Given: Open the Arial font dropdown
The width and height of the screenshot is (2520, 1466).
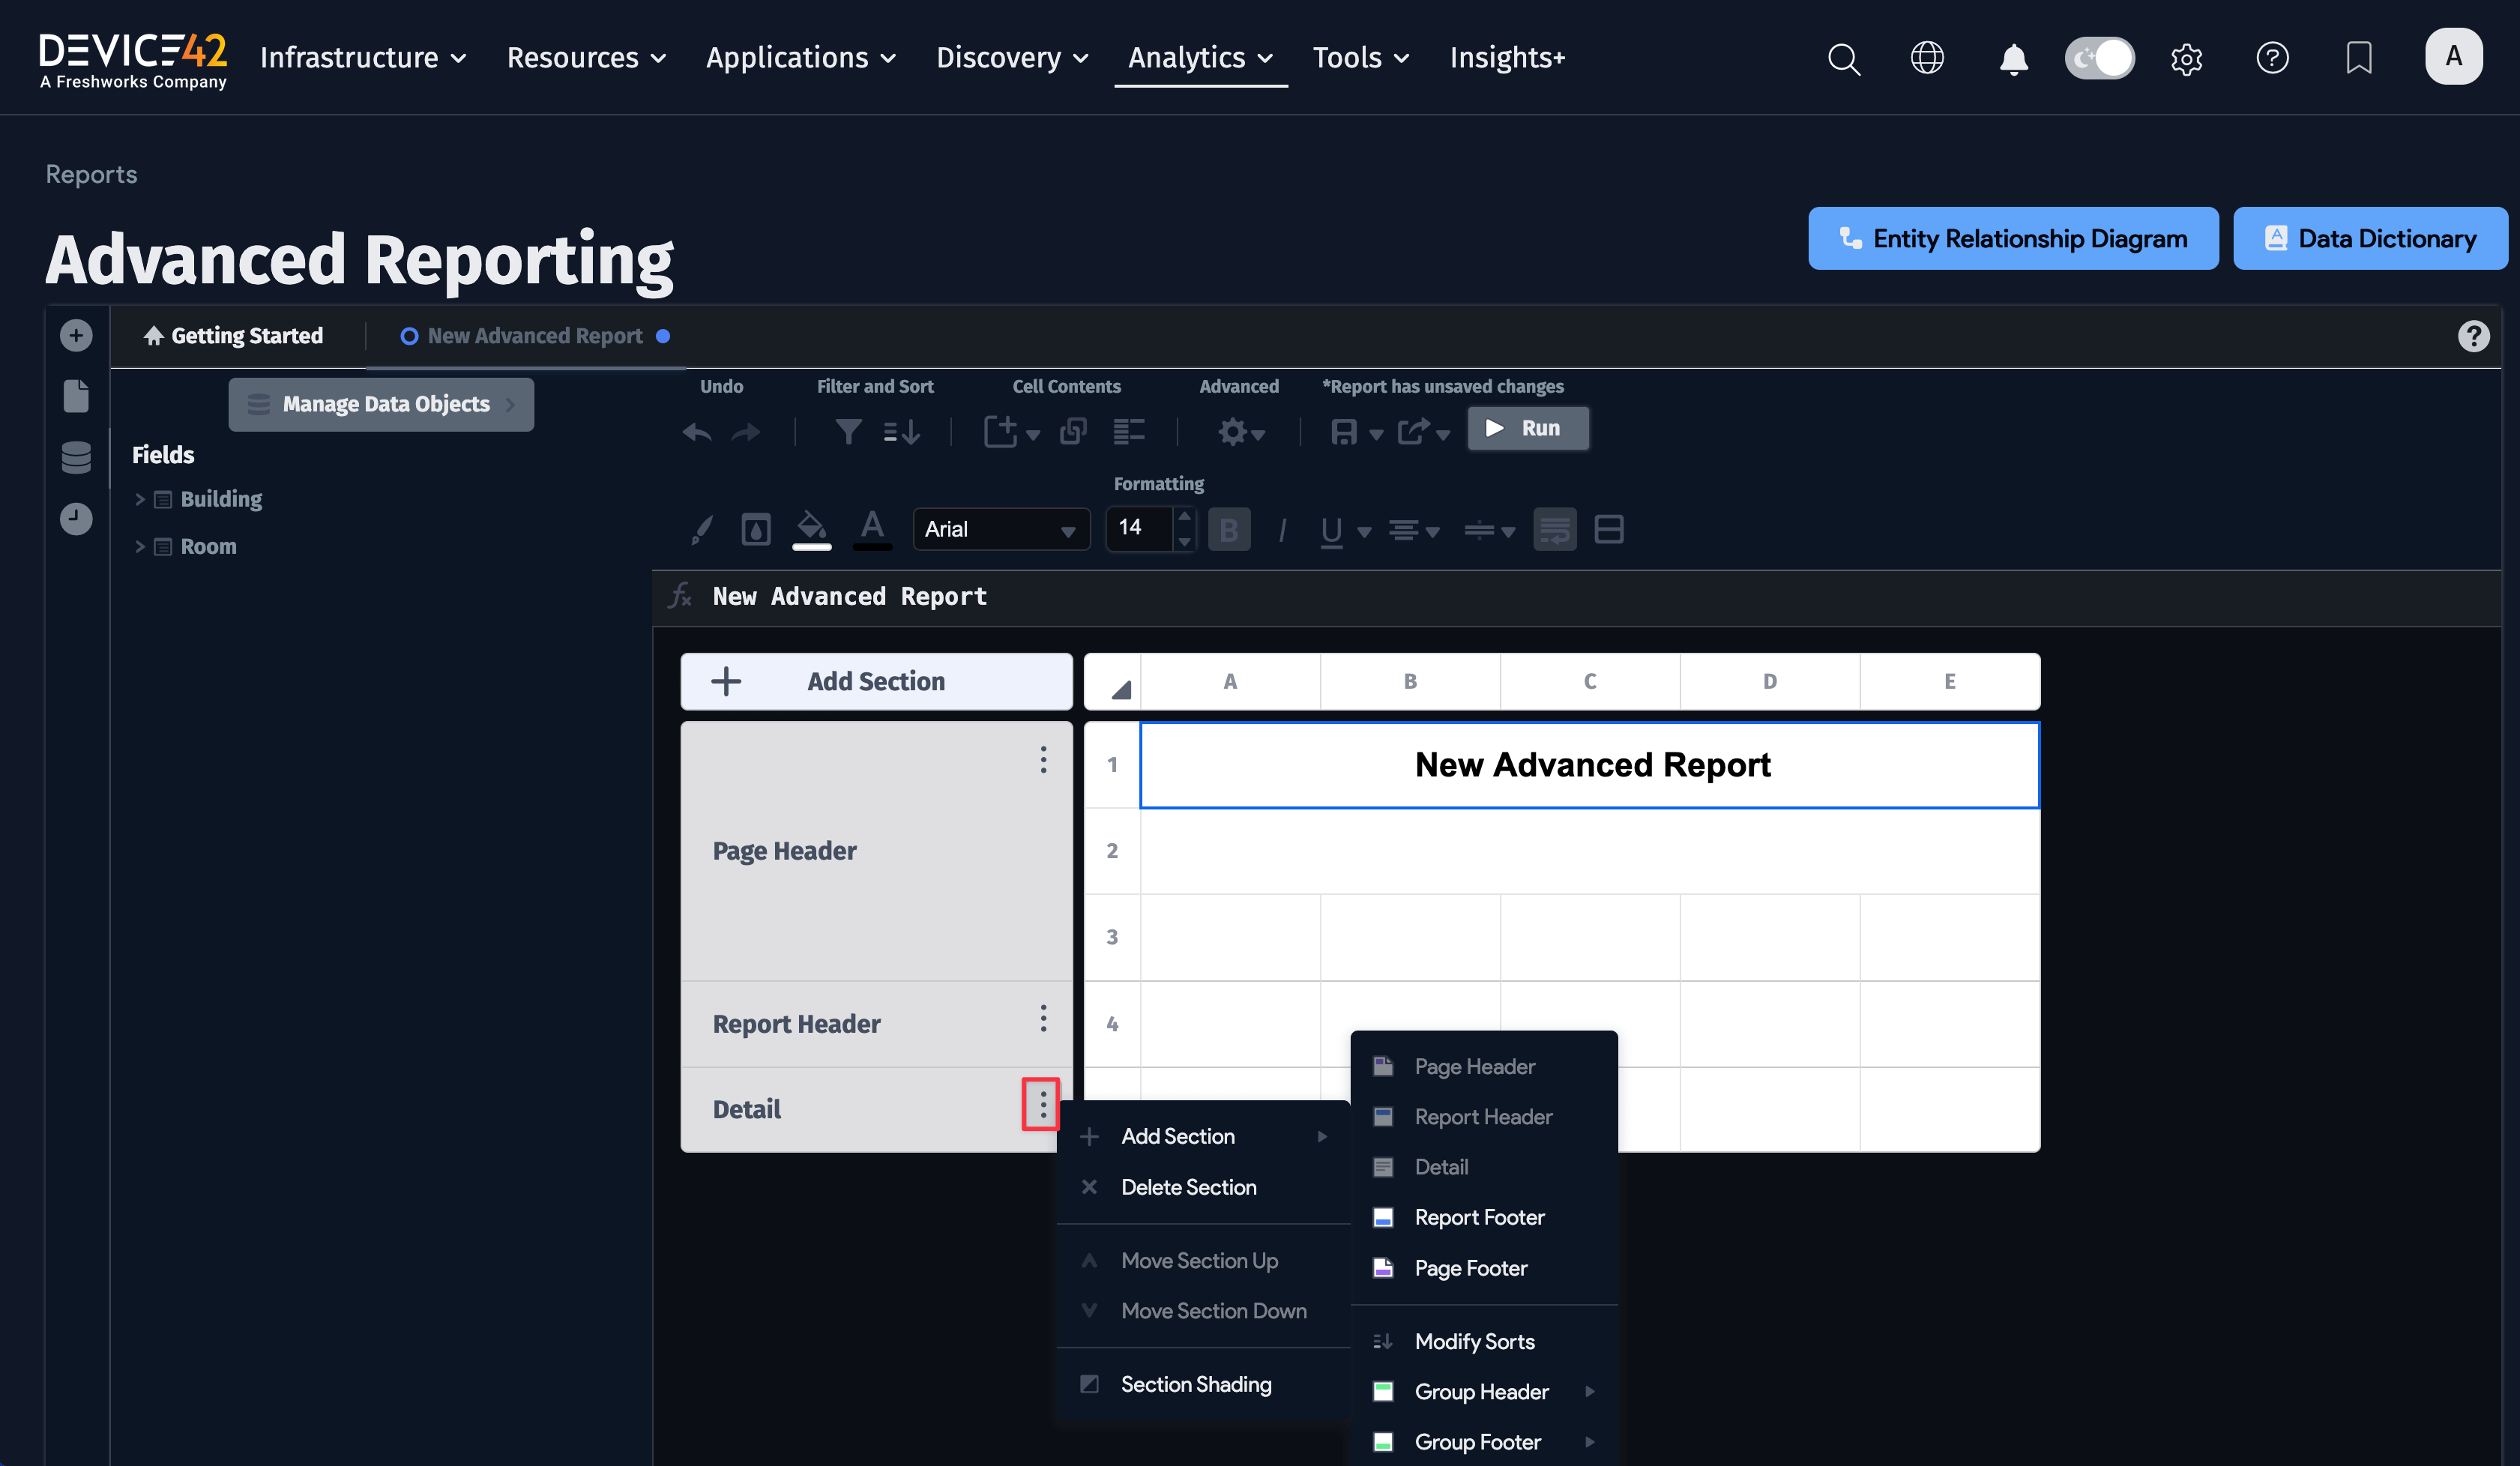Looking at the screenshot, I should [1001, 529].
